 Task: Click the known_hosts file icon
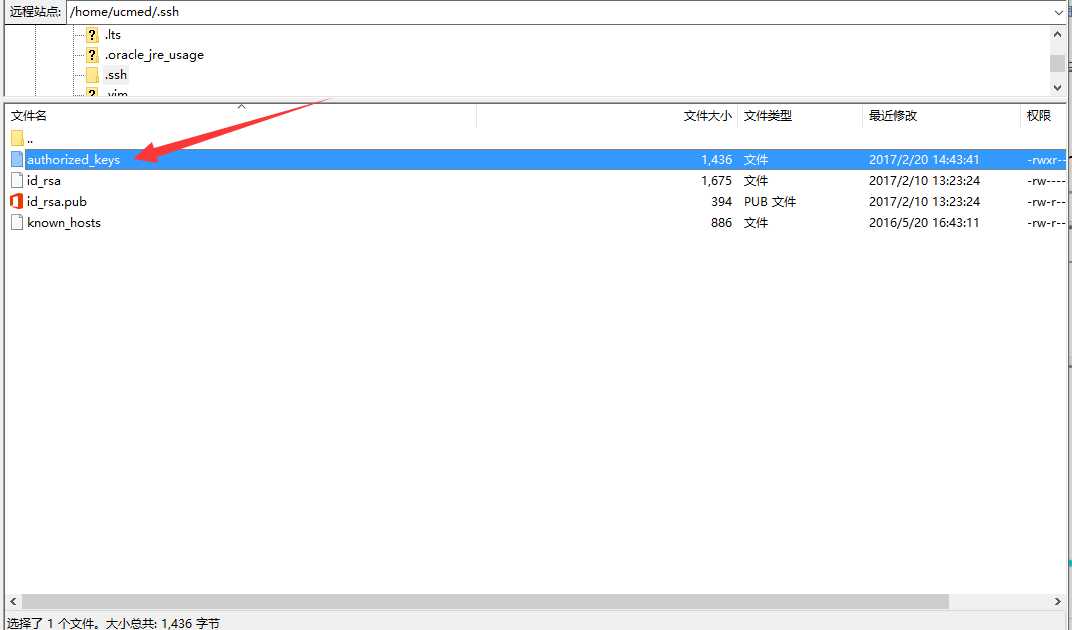pos(17,223)
